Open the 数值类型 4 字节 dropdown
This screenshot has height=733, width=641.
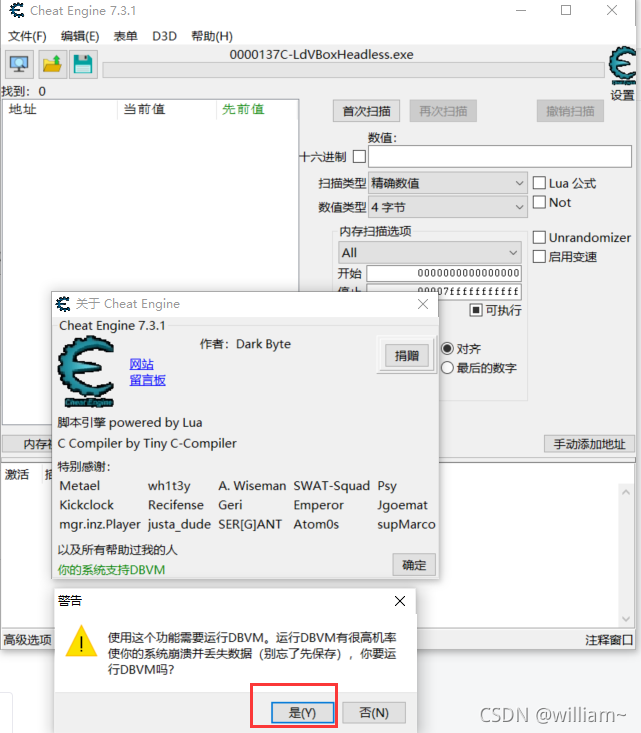[x=448, y=207]
